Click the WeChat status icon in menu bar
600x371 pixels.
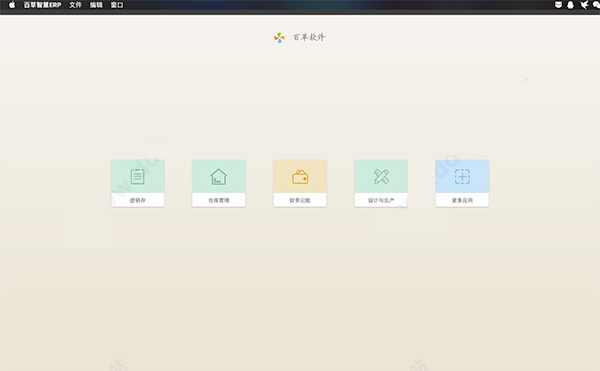coord(596,5)
